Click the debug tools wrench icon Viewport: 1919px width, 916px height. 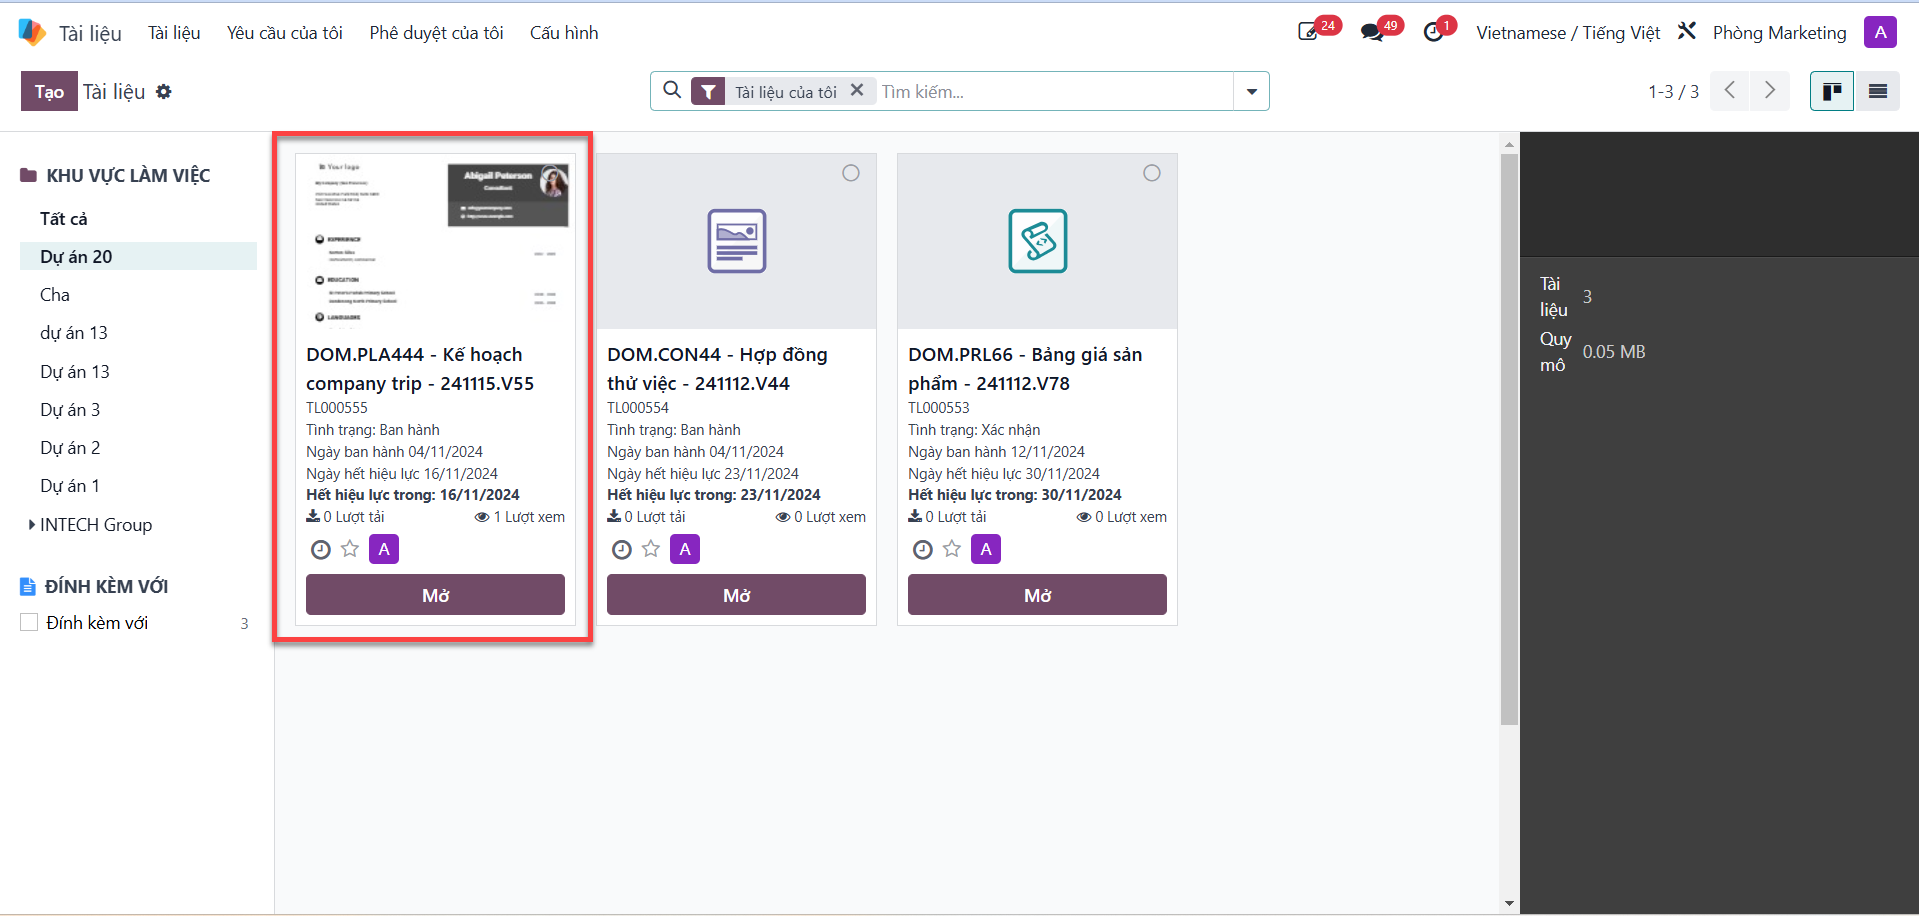click(1687, 31)
